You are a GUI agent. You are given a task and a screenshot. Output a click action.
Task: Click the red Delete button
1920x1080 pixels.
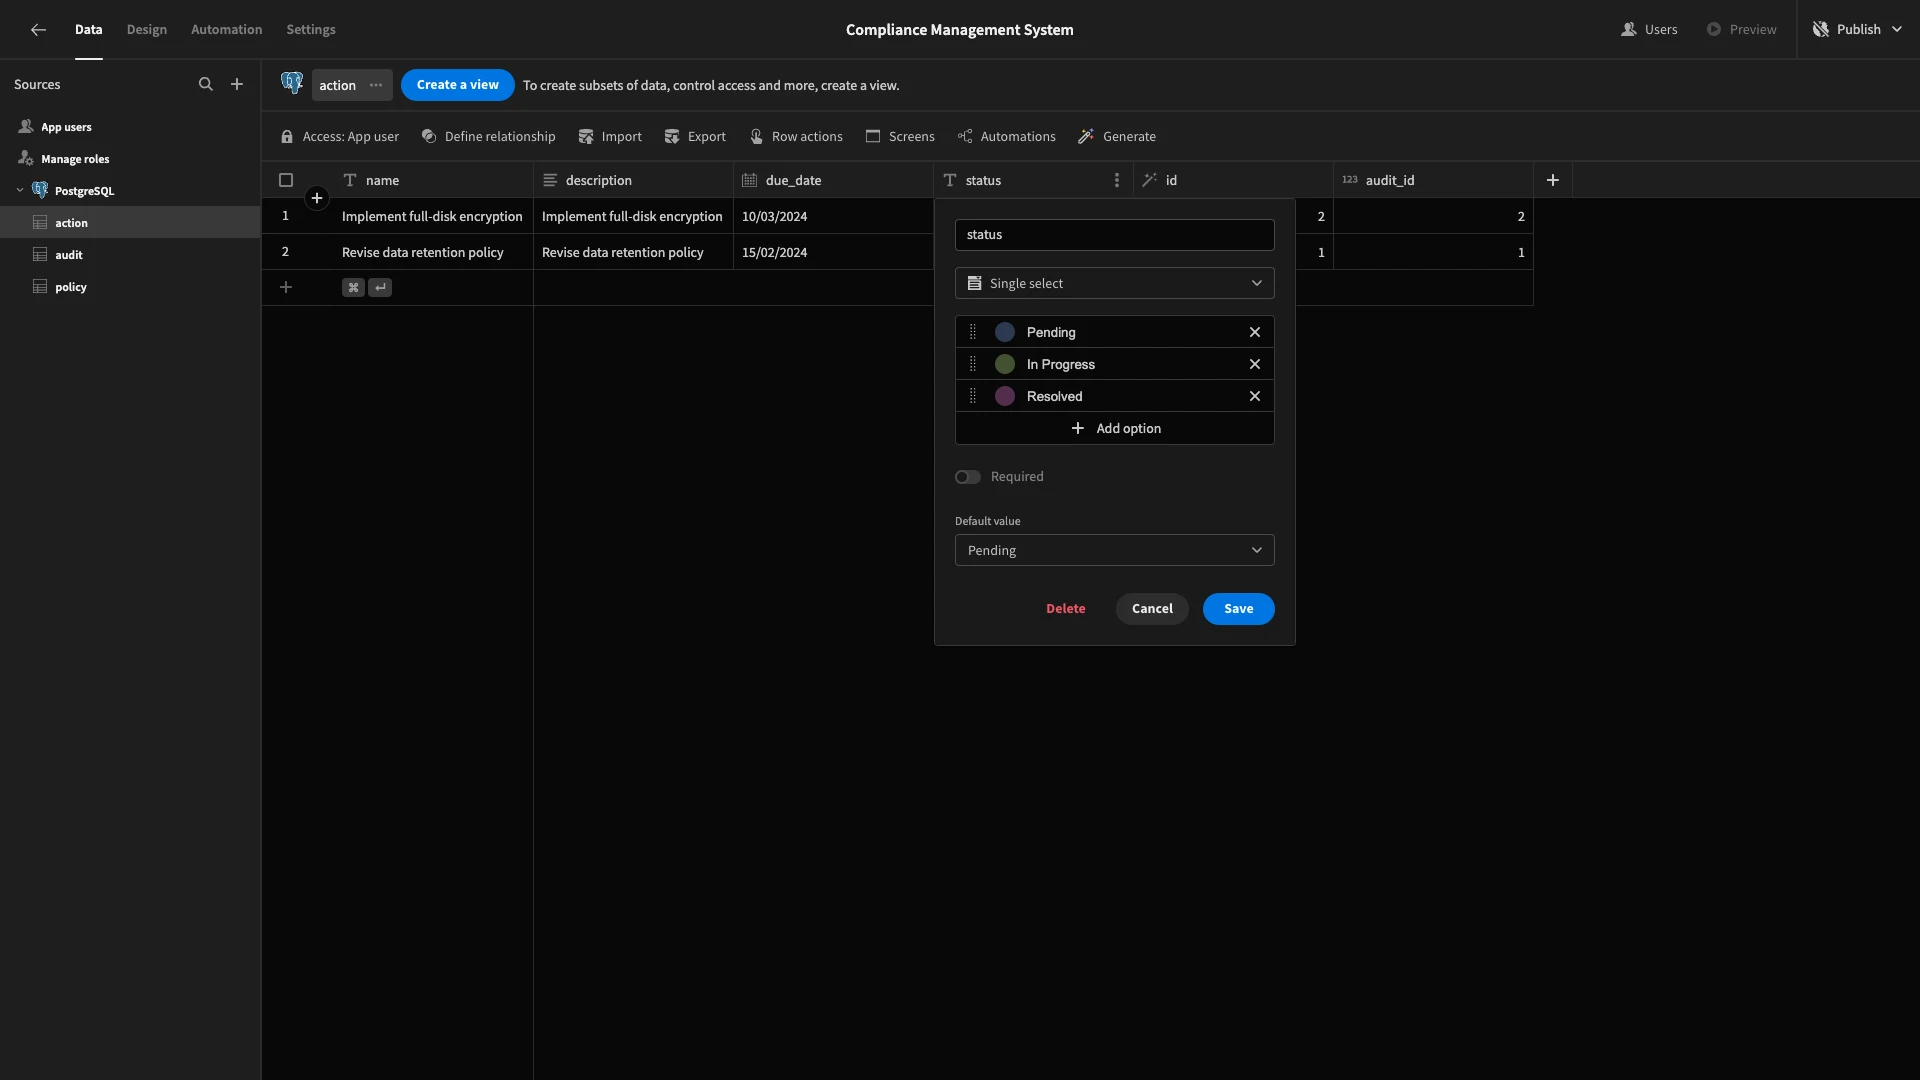(x=1066, y=609)
